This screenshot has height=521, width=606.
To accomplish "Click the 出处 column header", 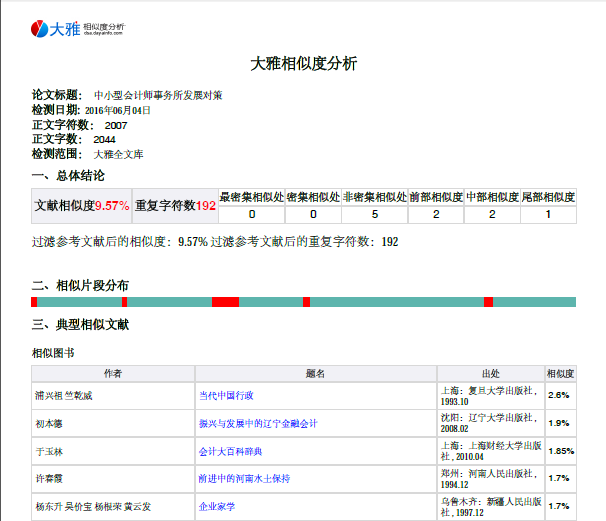I will pyautogui.click(x=491, y=373).
